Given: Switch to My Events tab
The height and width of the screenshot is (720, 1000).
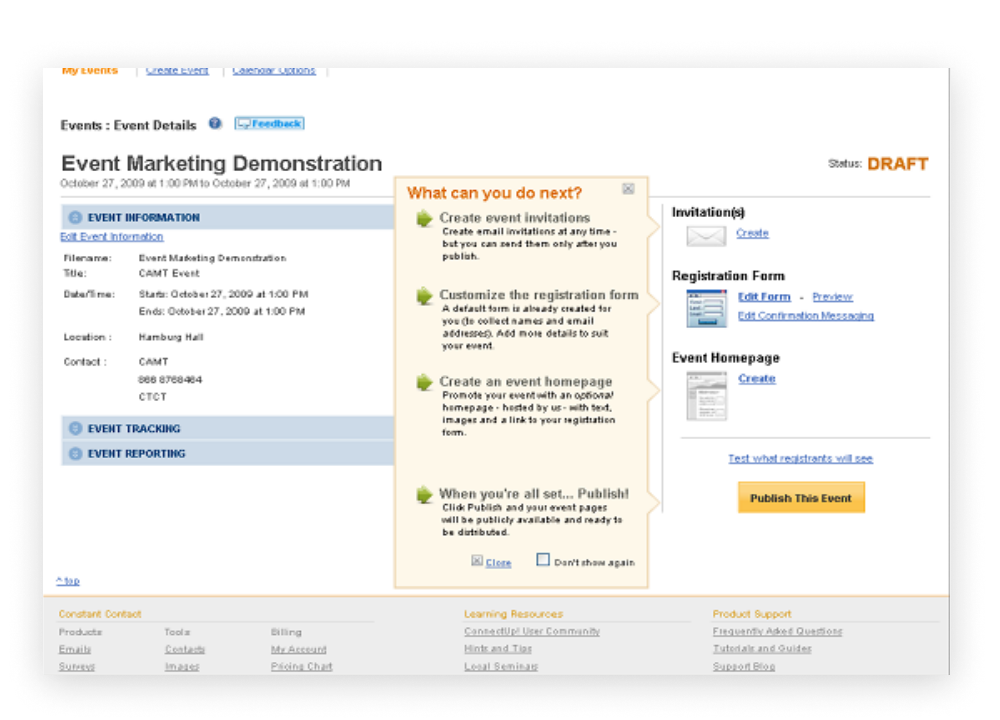Looking at the screenshot, I should (x=90, y=71).
